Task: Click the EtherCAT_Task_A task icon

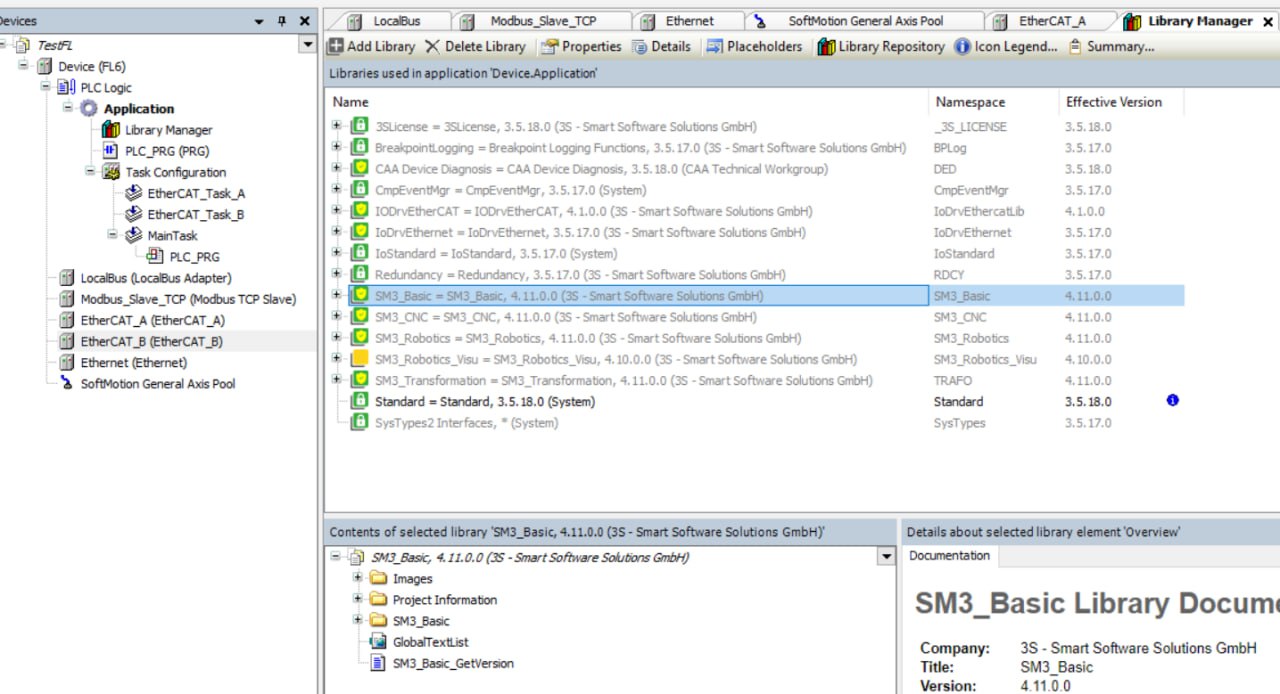Action: point(133,193)
